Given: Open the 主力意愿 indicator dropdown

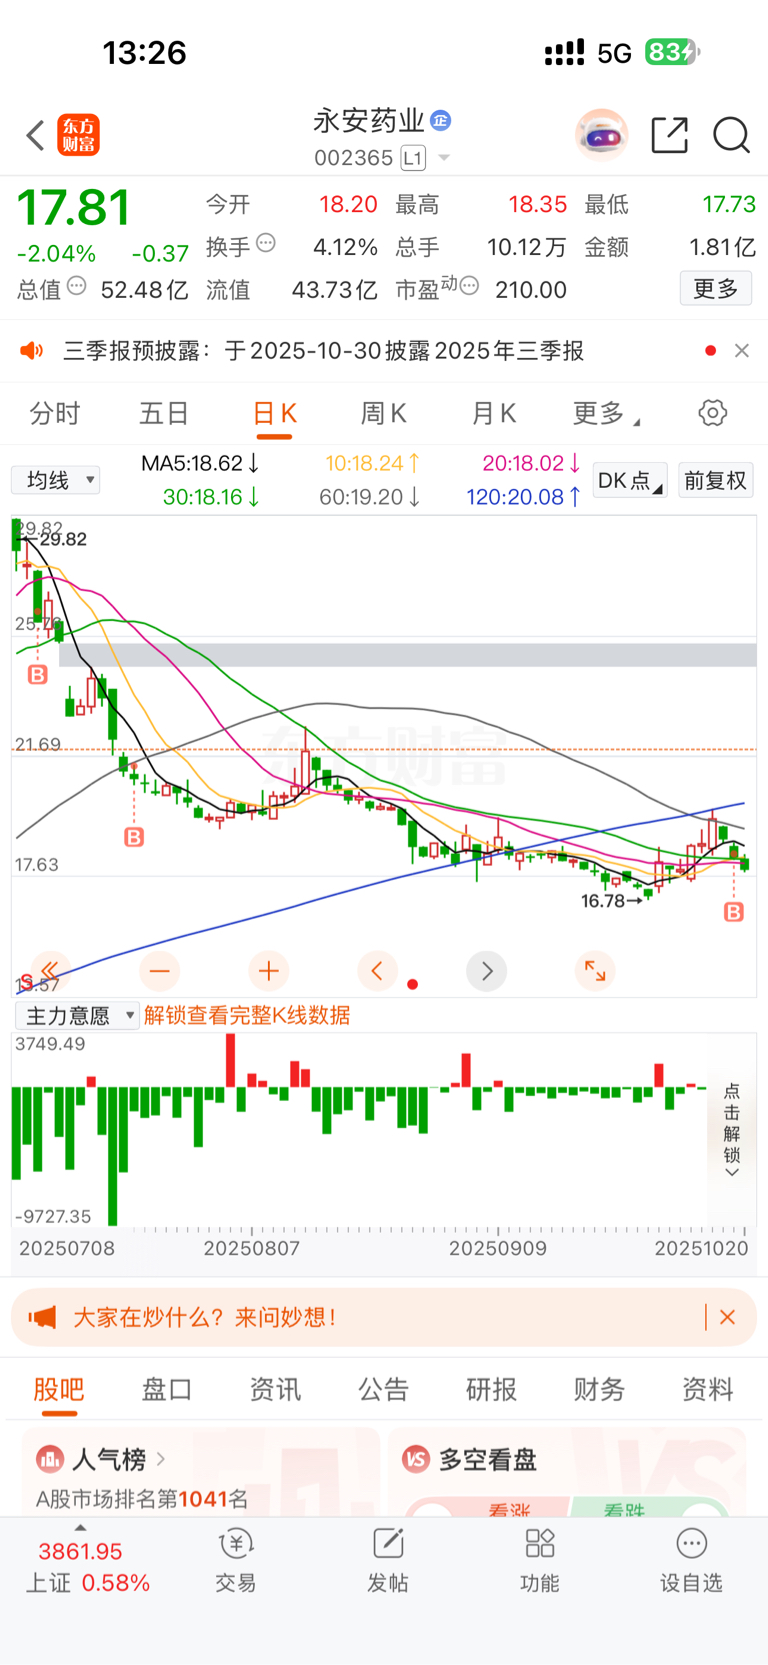Looking at the screenshot, I should pos(77,1016).
